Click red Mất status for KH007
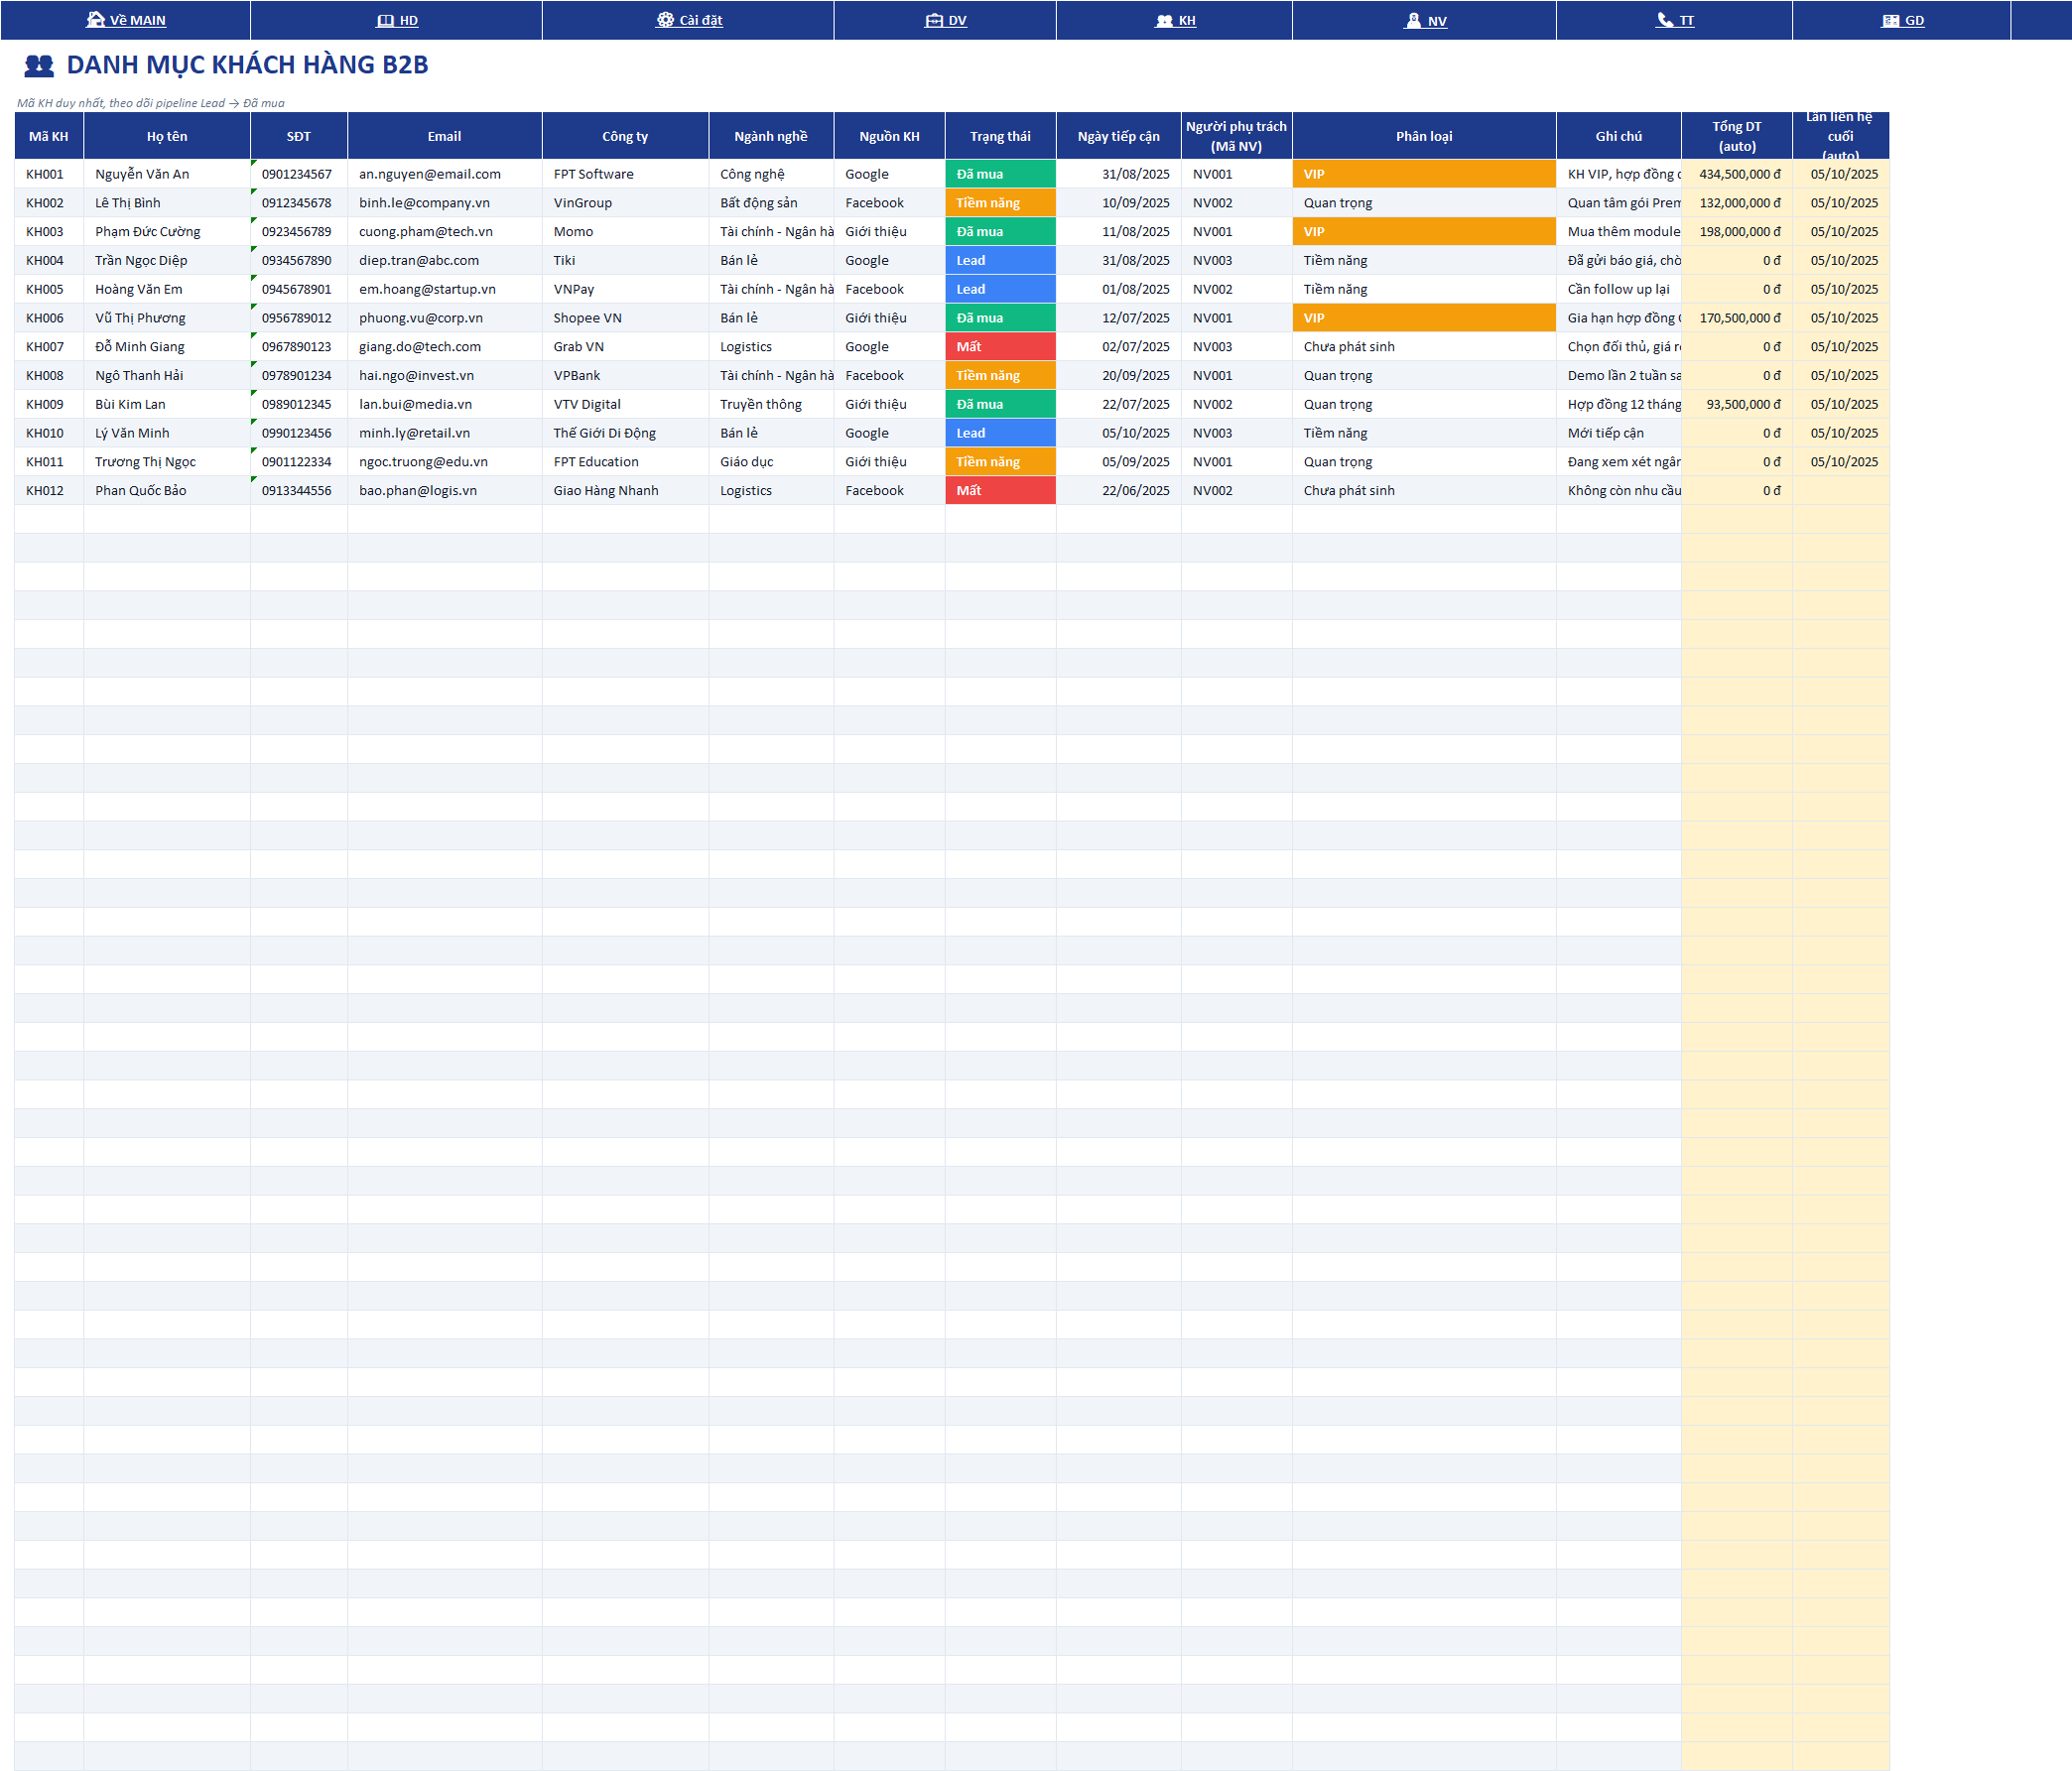The height and width of the screenshot is (1771, 2072). point(1000,347)
